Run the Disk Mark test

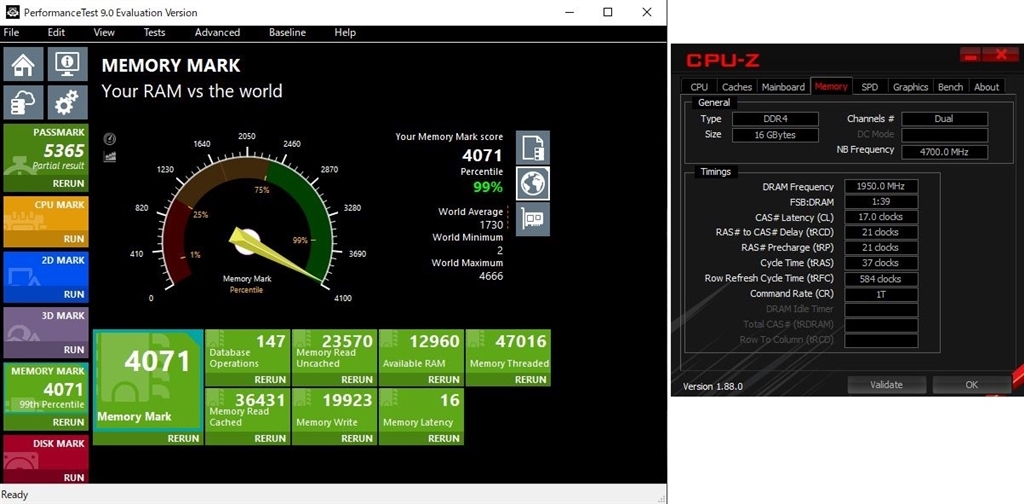pyautogui.click(x=74, y=477)
